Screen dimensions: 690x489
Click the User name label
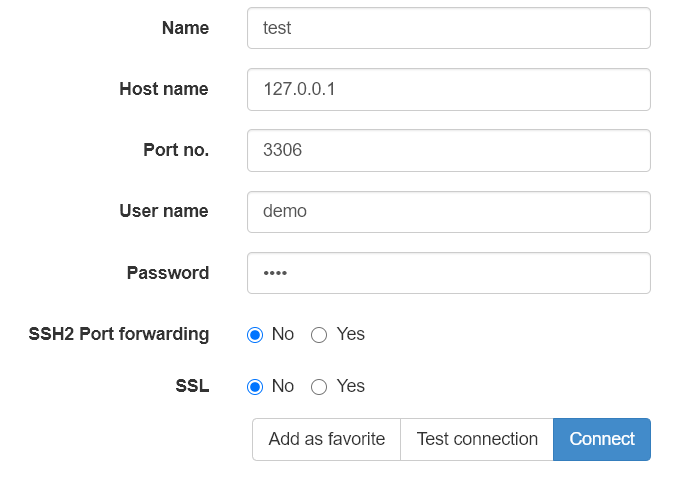click(164, 211)
